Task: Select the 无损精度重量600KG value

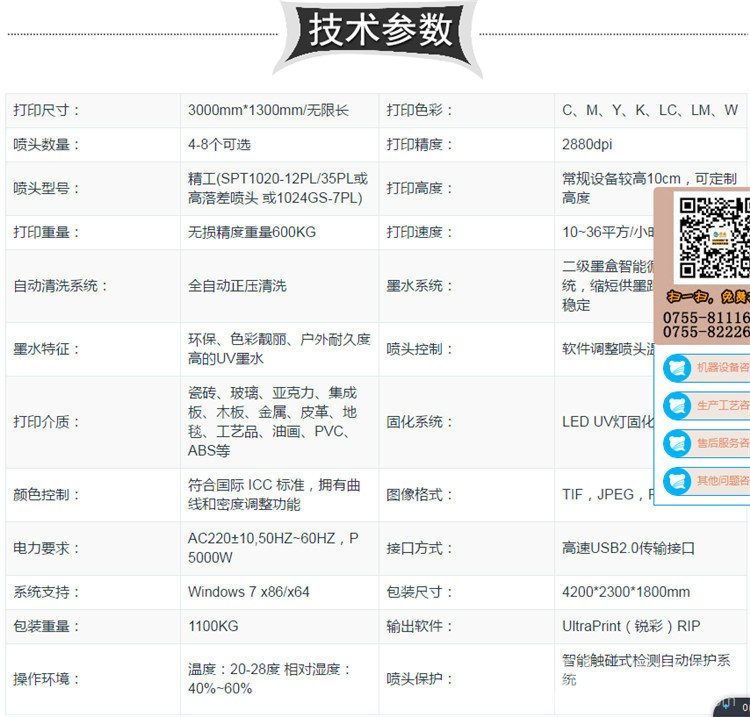Action: tap(252, 232)
